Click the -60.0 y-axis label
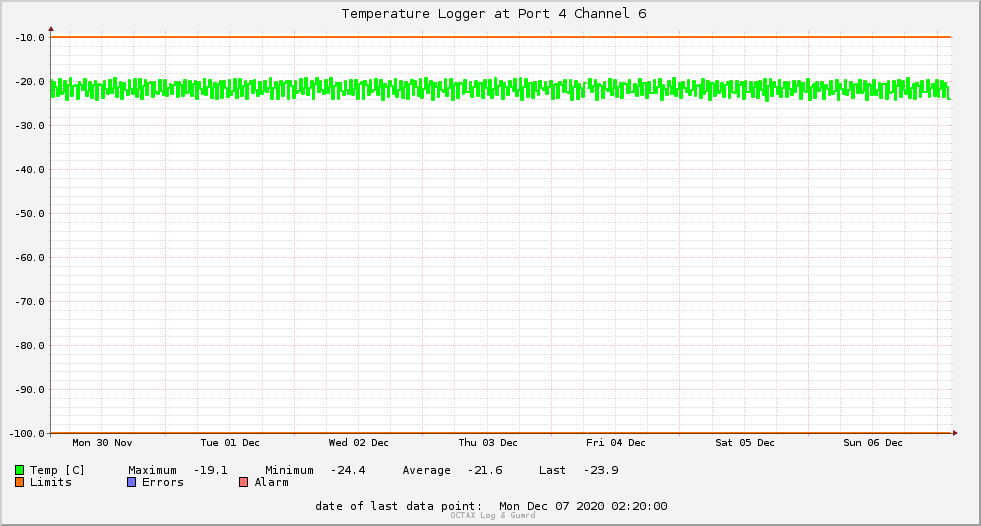The height and width of the screenshot is (526, 981). click(x=30, y=258)
